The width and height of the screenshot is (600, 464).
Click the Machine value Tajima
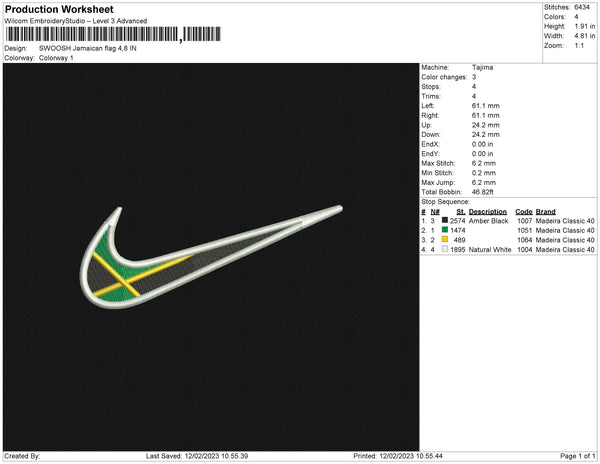point(483,67)
